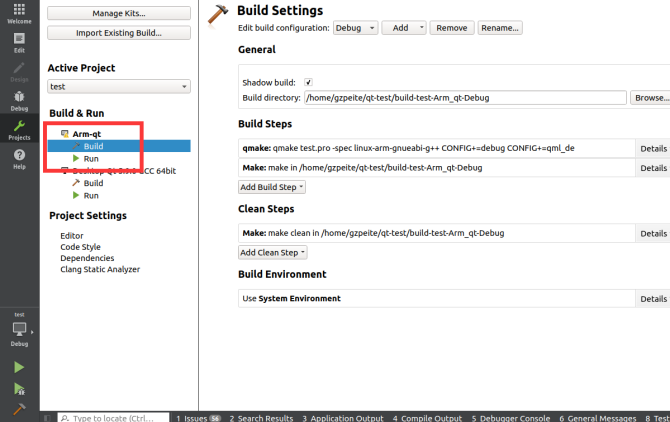Select the Projects wrench mode
The width and height of the screenshot is (670, 422).
19,130
